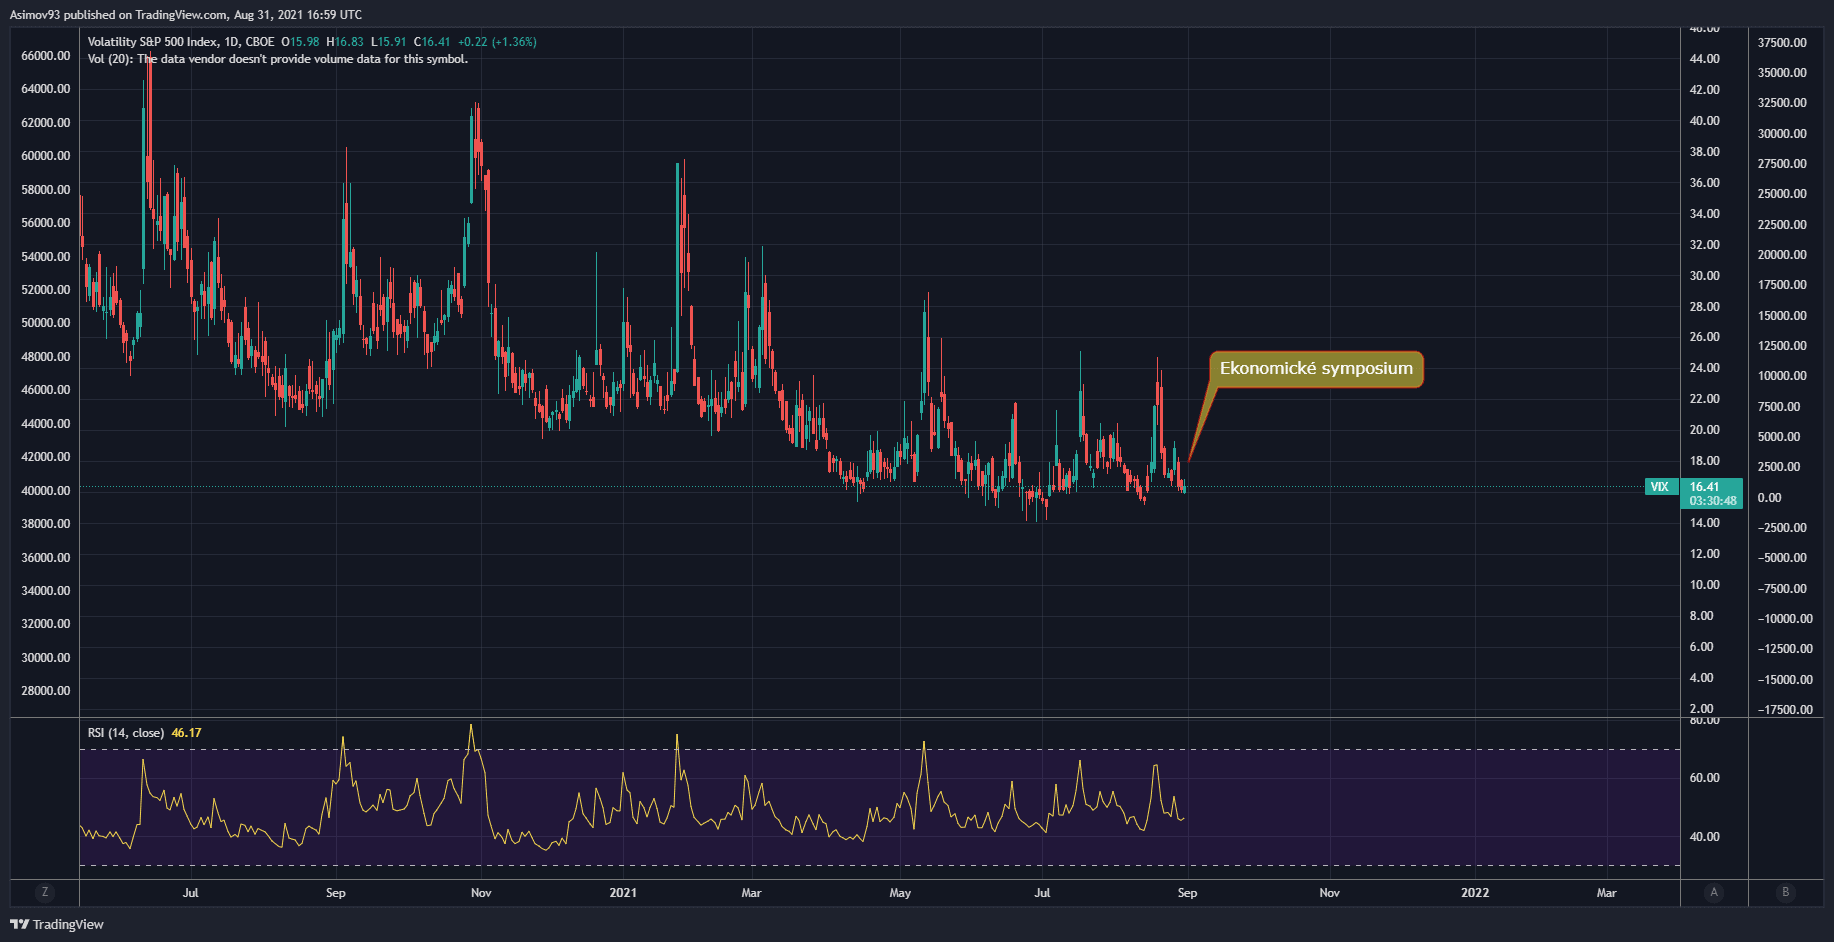The width and height of the screenshot is (1834, 942).
Task: Click the 60.00 level on RSI scale
Action: pos(1705,778)
